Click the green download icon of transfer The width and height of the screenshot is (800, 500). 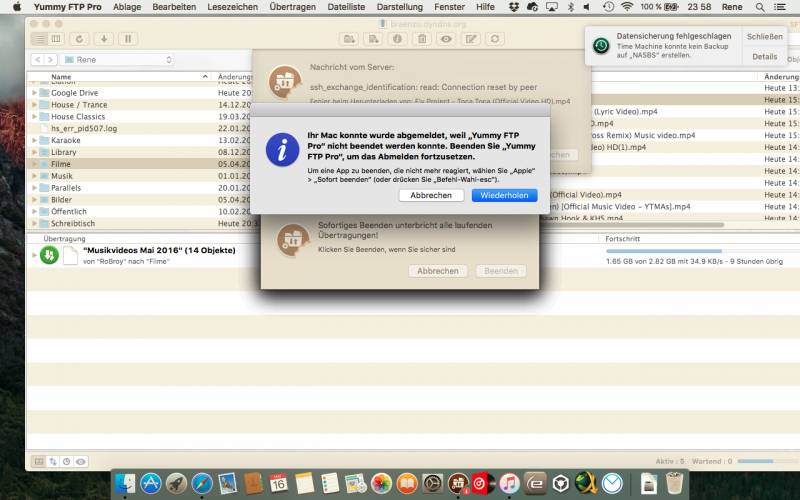pos(49,255)
